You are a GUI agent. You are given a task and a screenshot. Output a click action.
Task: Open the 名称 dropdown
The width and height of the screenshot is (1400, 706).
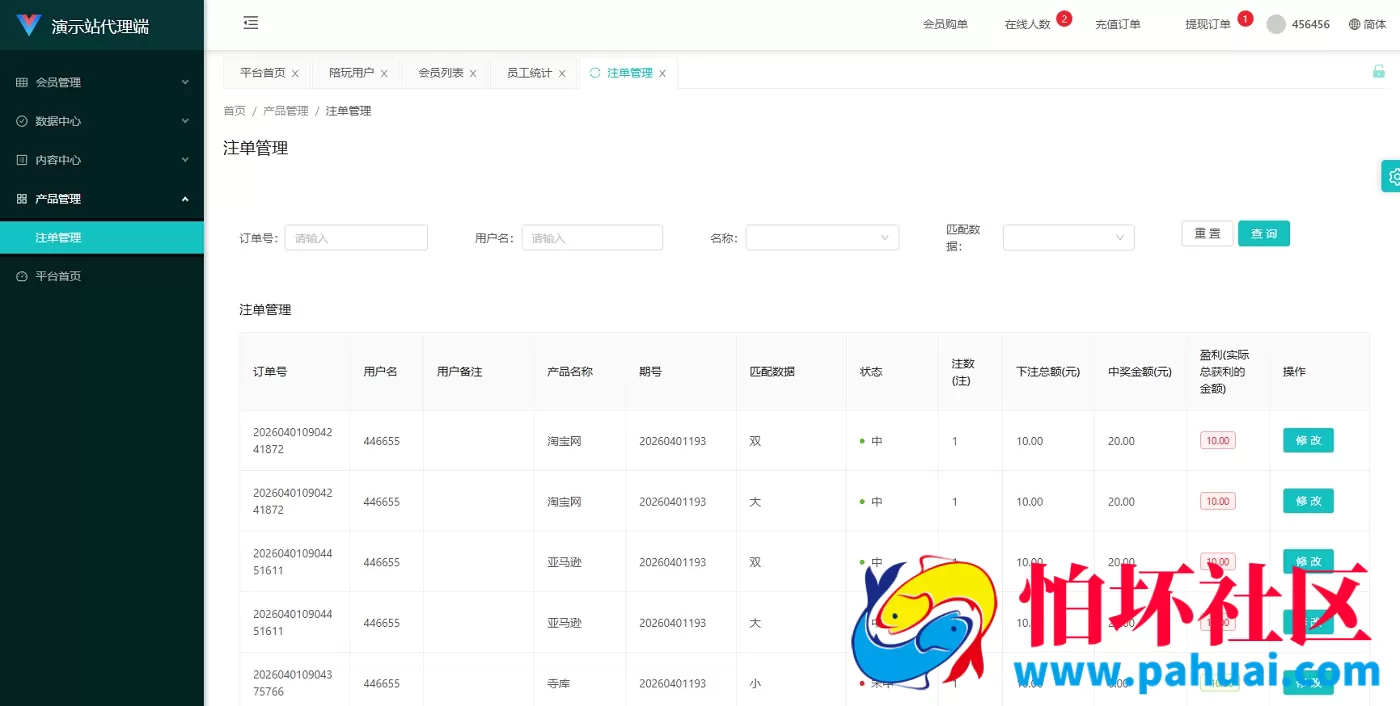[x=822, y=237]
